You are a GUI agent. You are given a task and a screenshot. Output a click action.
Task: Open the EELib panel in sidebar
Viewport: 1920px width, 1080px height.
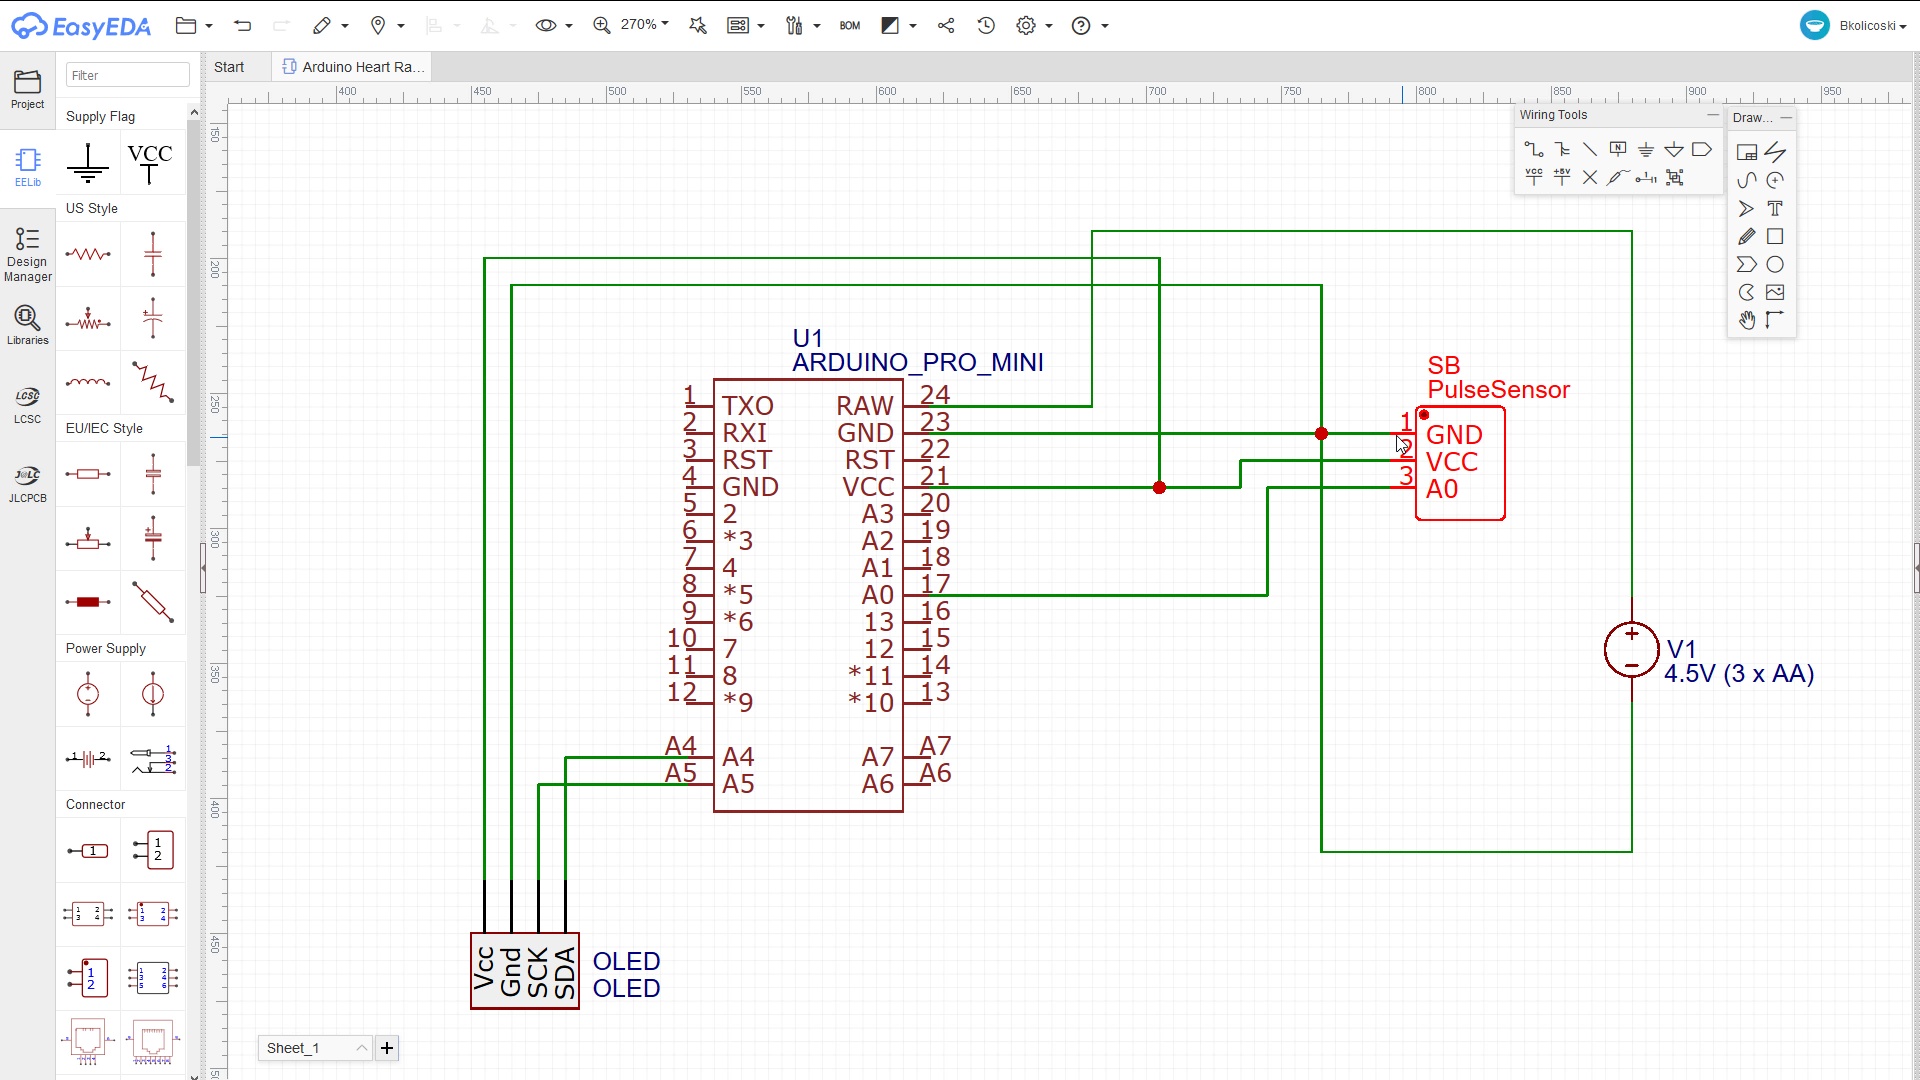27,167
